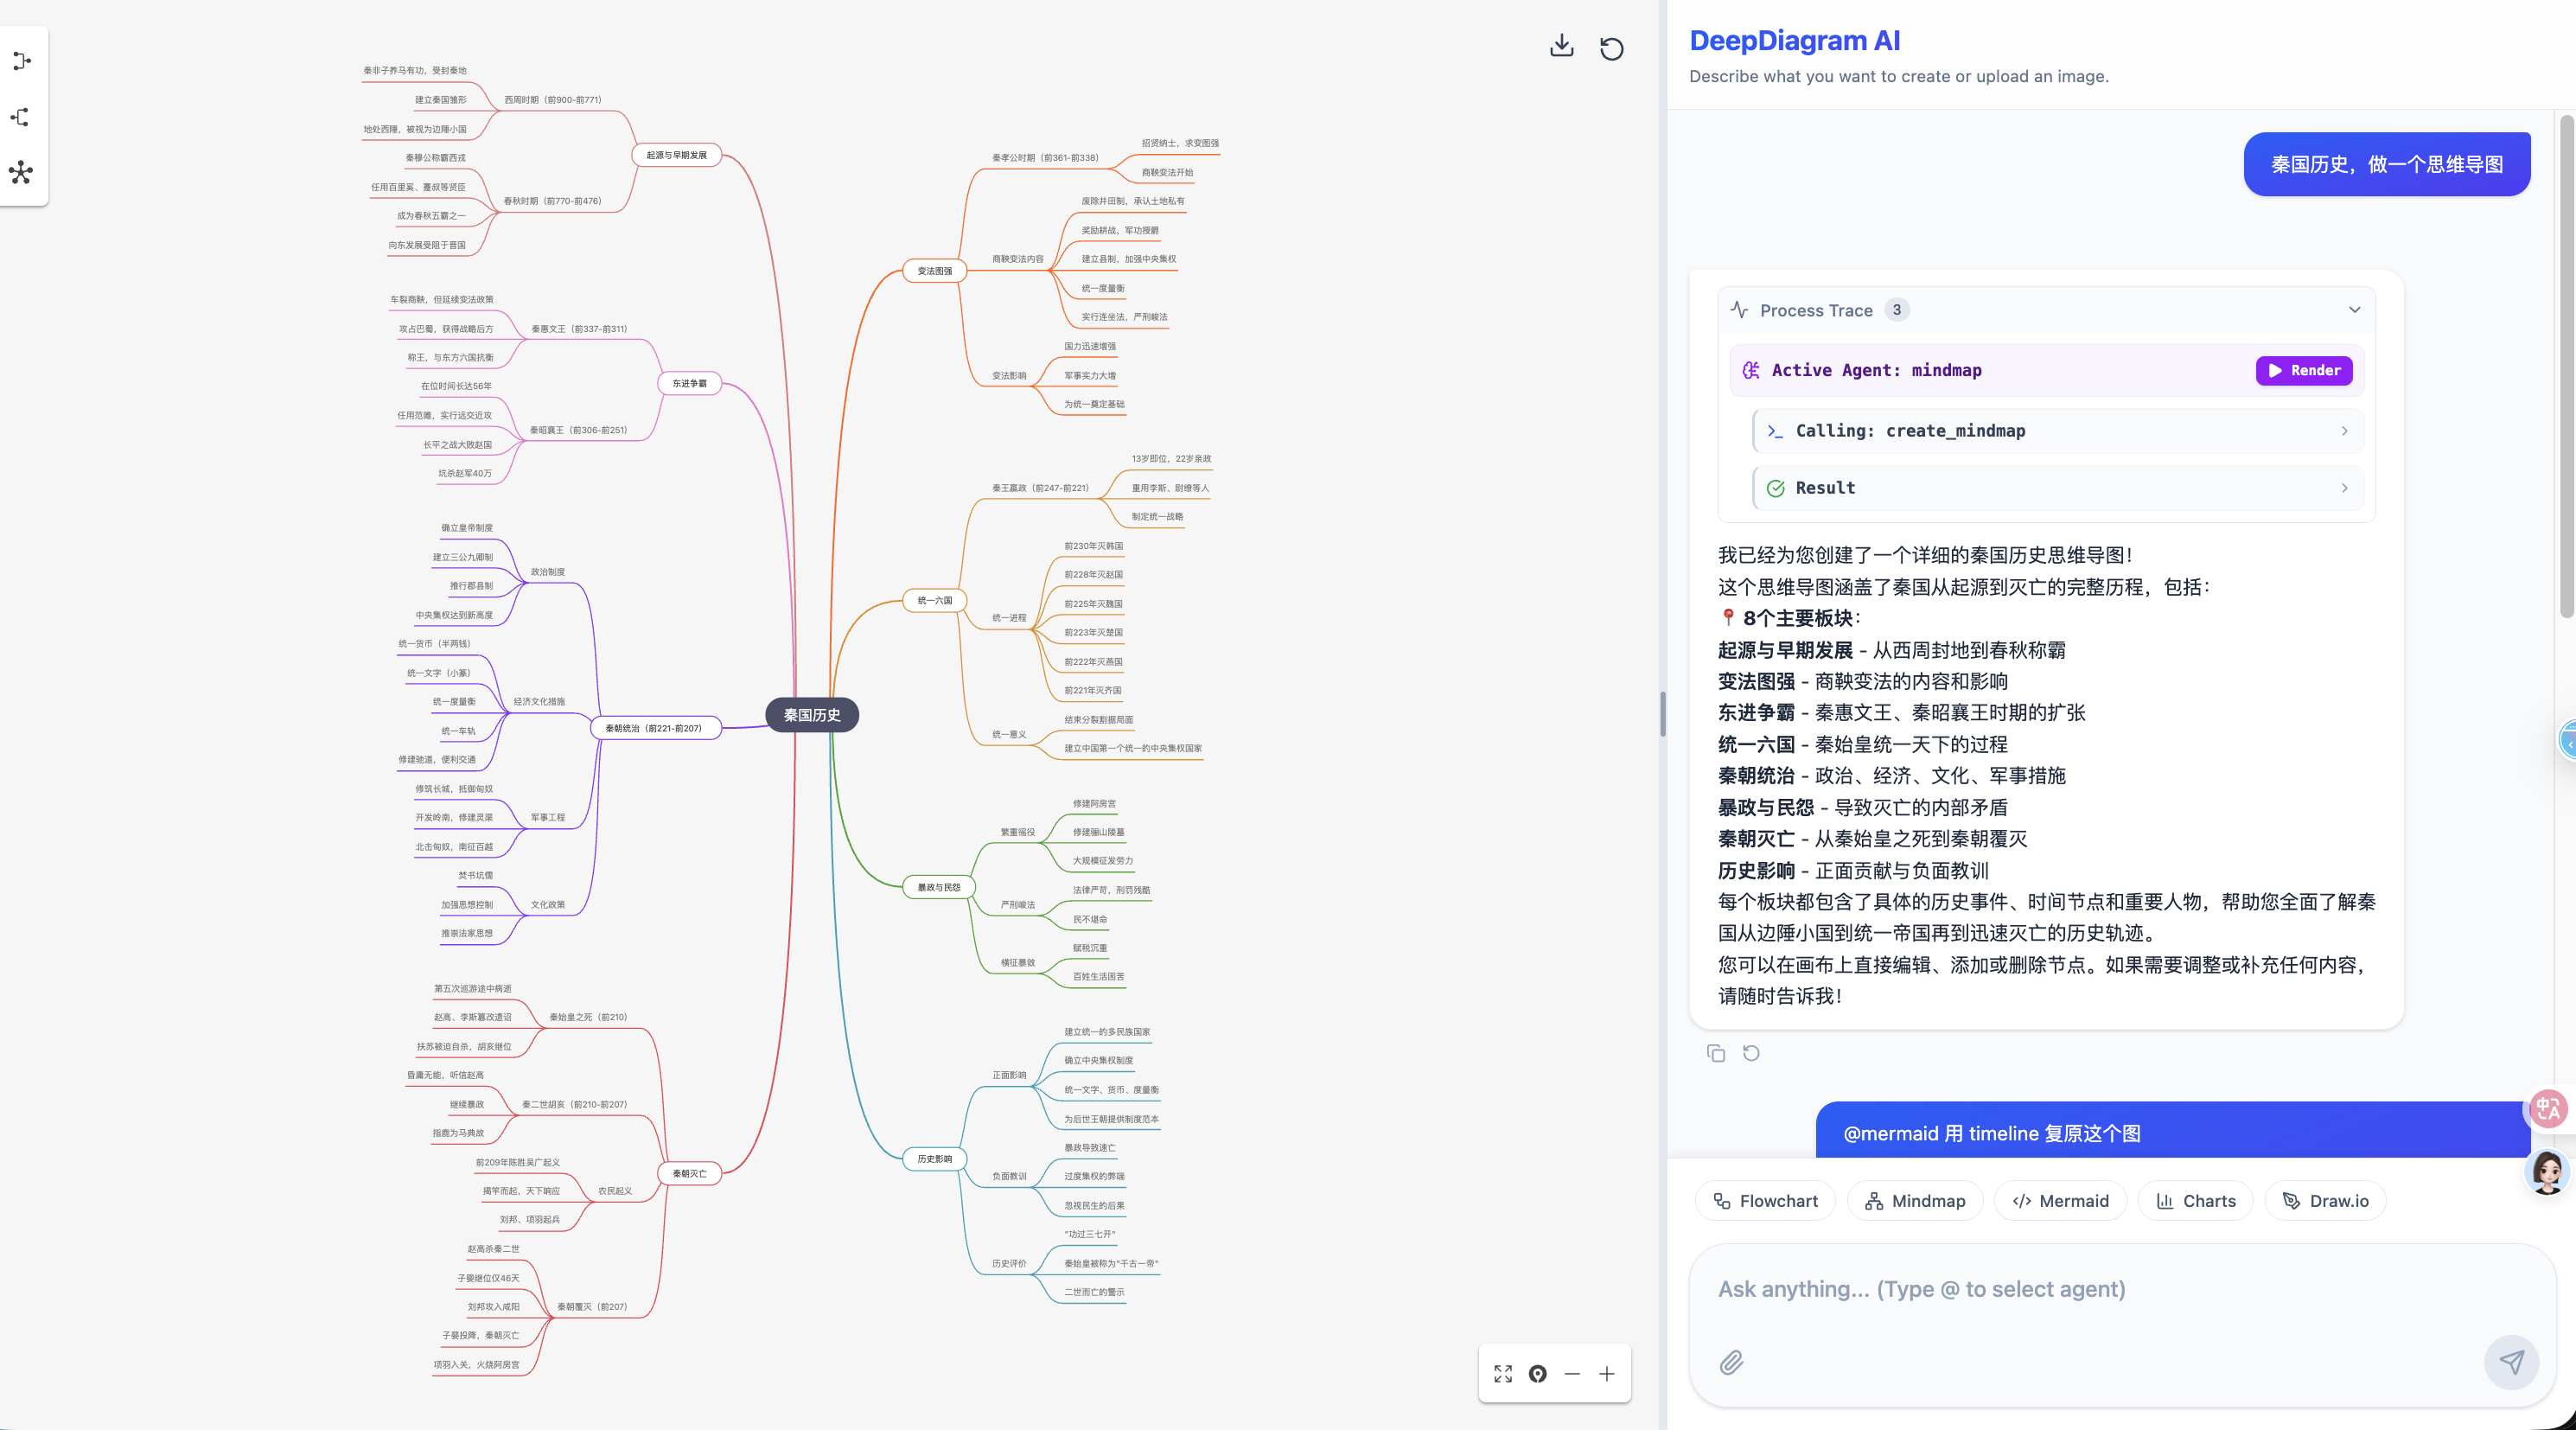Zoom in with the plus icon
The height and width of the screenshot is (1430, 2576).
click(1607, 1374)
